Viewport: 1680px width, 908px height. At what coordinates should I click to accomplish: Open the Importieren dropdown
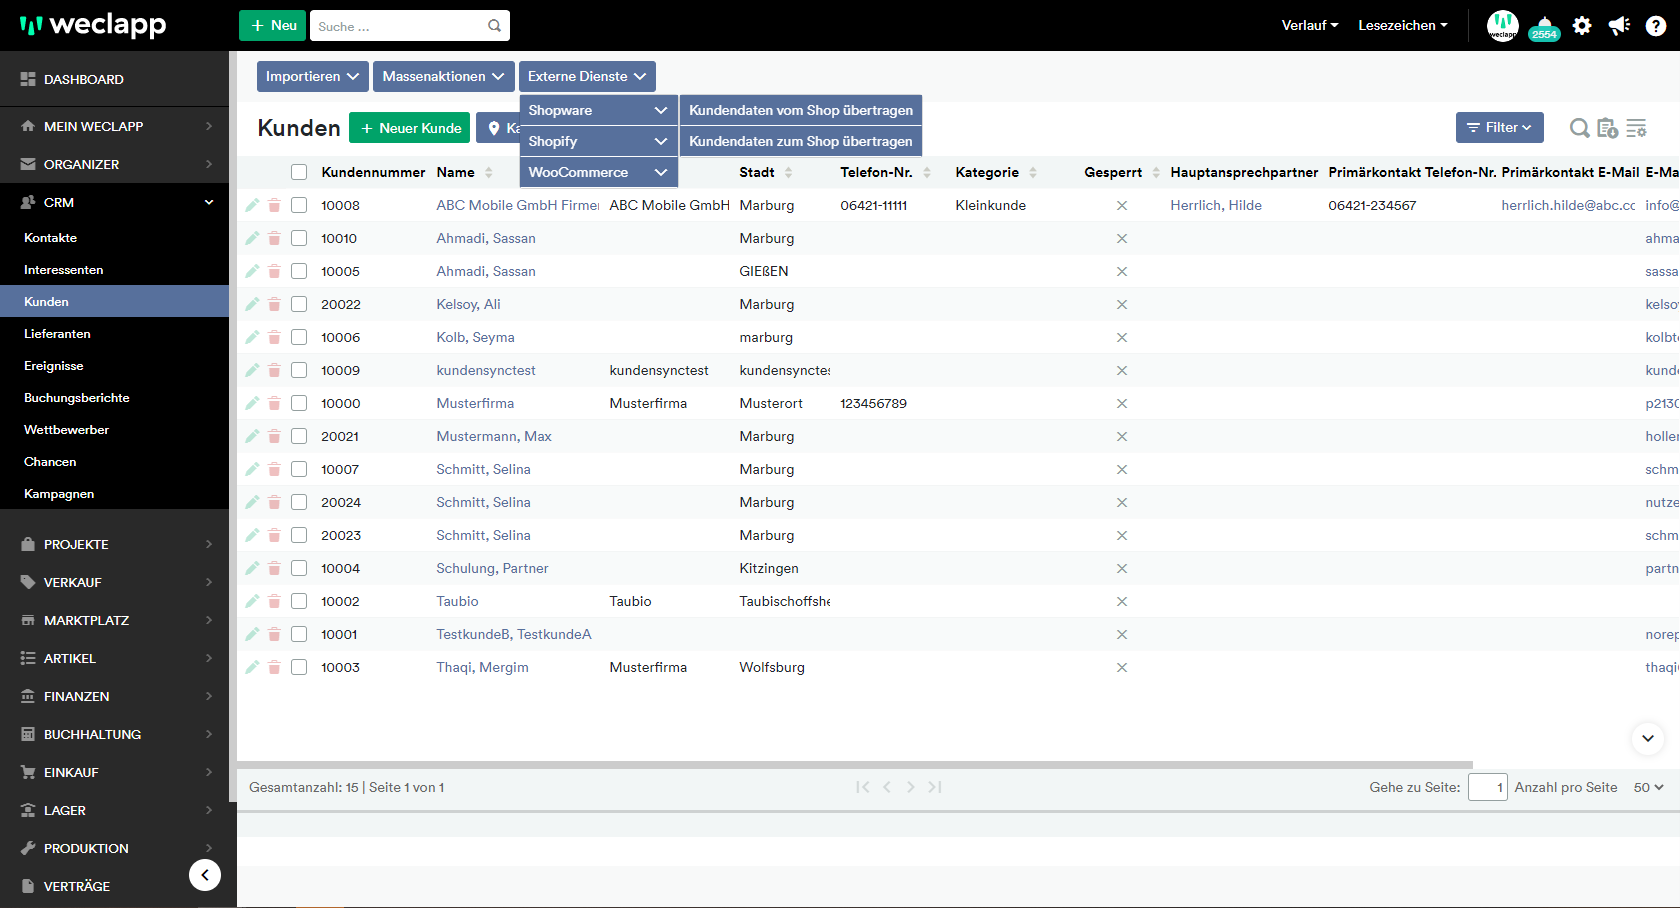tap(312, 76)
